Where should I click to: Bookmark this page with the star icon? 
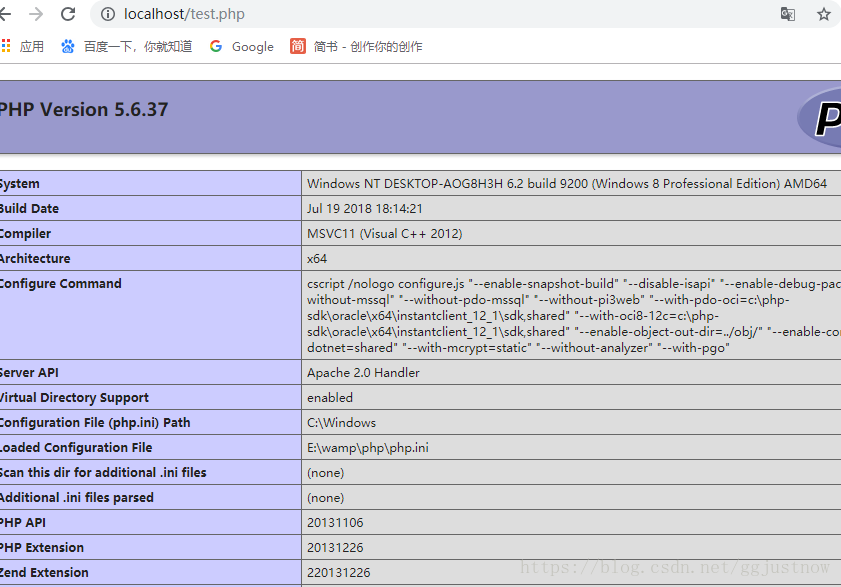(x=824, y=14)
